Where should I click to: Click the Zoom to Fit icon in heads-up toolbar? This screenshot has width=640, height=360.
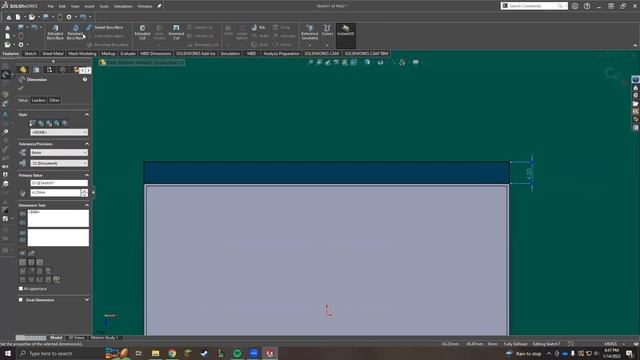(310, 62)
